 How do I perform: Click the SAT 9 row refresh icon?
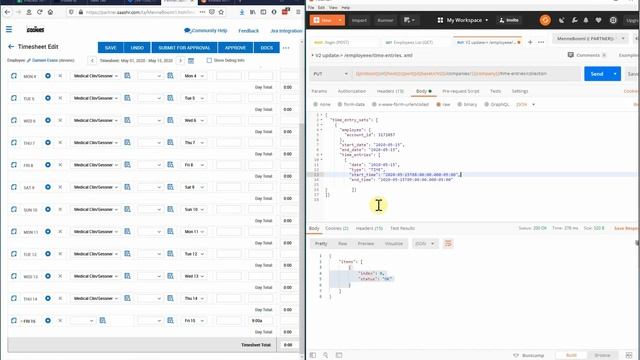[14, 187]
